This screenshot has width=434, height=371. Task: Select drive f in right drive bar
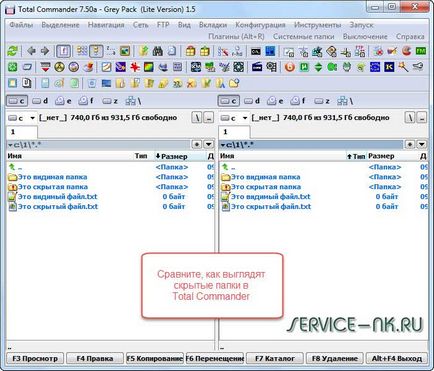[x=298, y=101]
